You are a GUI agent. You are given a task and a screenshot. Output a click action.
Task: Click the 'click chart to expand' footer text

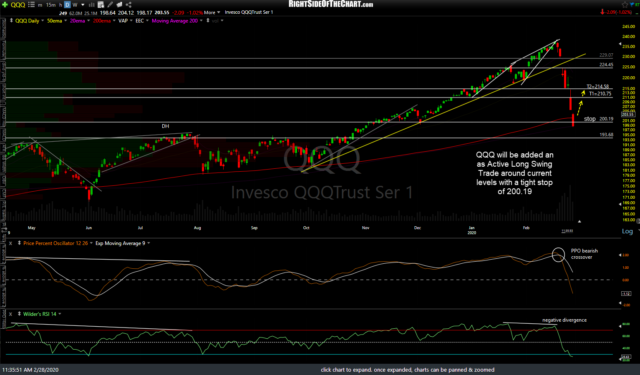pos(407,370)
